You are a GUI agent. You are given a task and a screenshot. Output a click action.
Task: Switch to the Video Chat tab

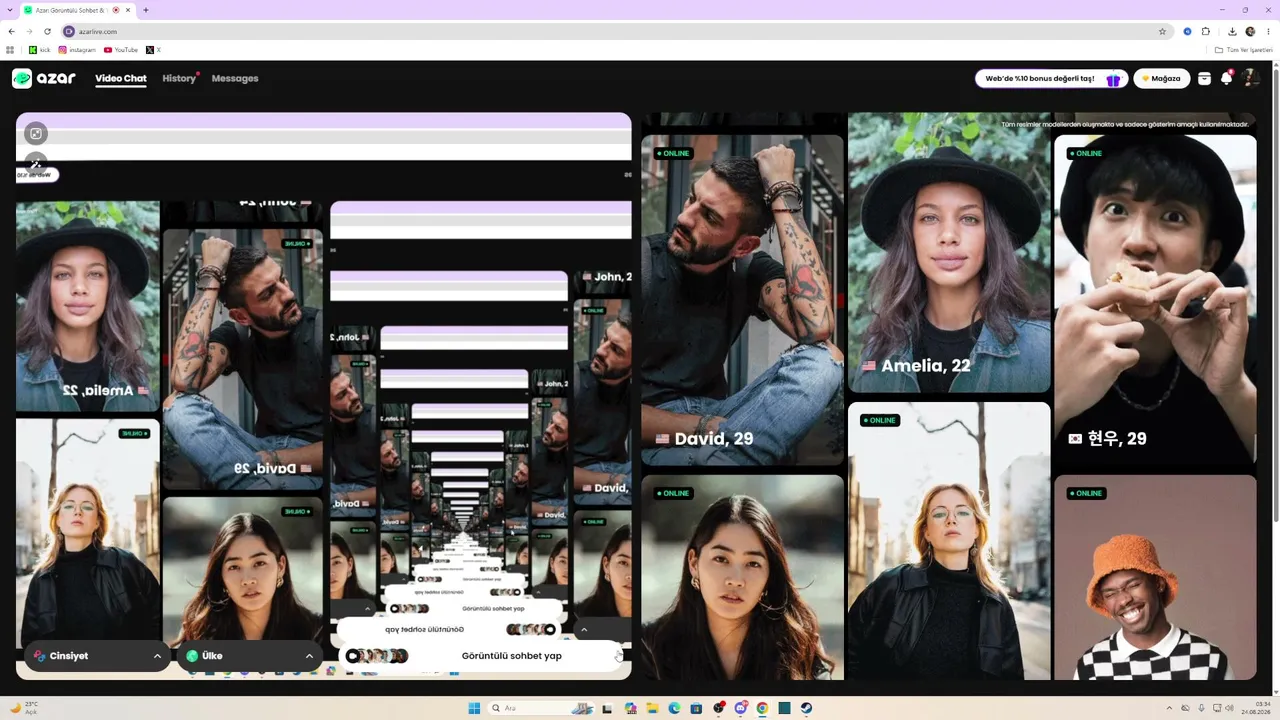click(x=121, y=78)
